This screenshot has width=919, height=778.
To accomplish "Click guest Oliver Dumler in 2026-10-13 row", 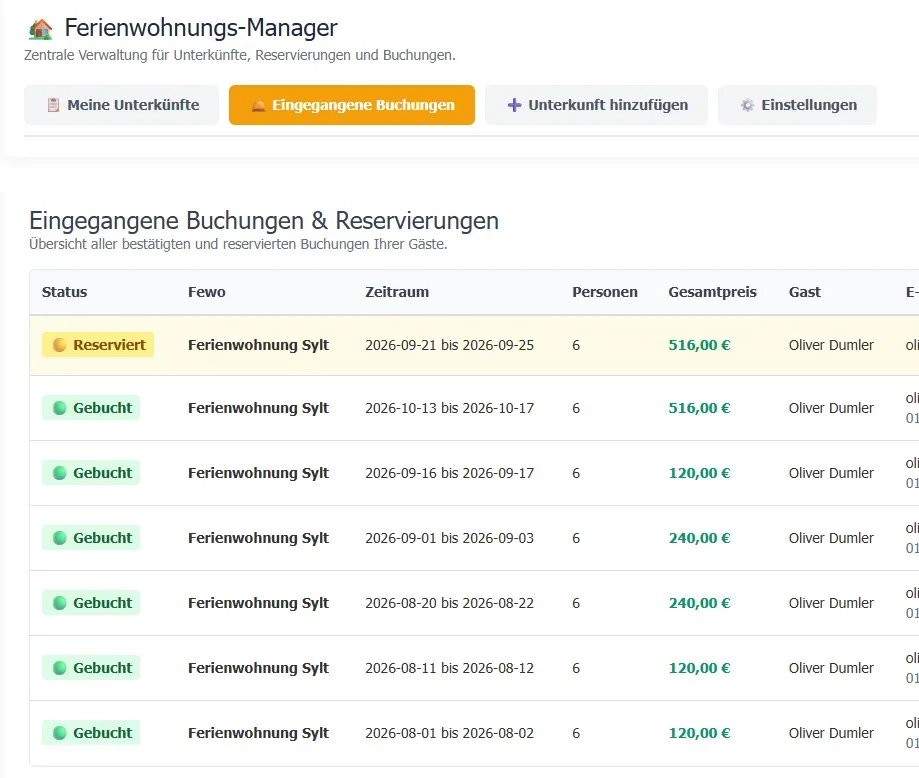I will click(x=831, y=408).
